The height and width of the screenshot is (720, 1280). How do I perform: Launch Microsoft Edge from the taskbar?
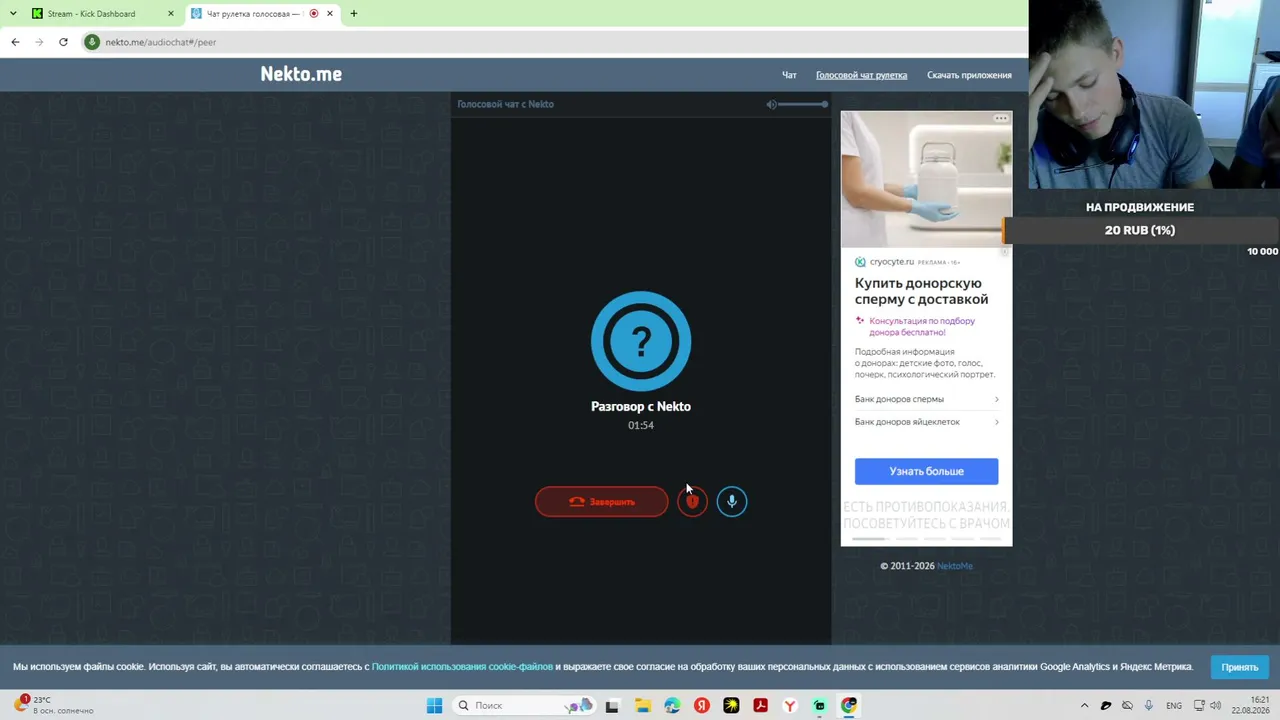[x=672, y=706]
